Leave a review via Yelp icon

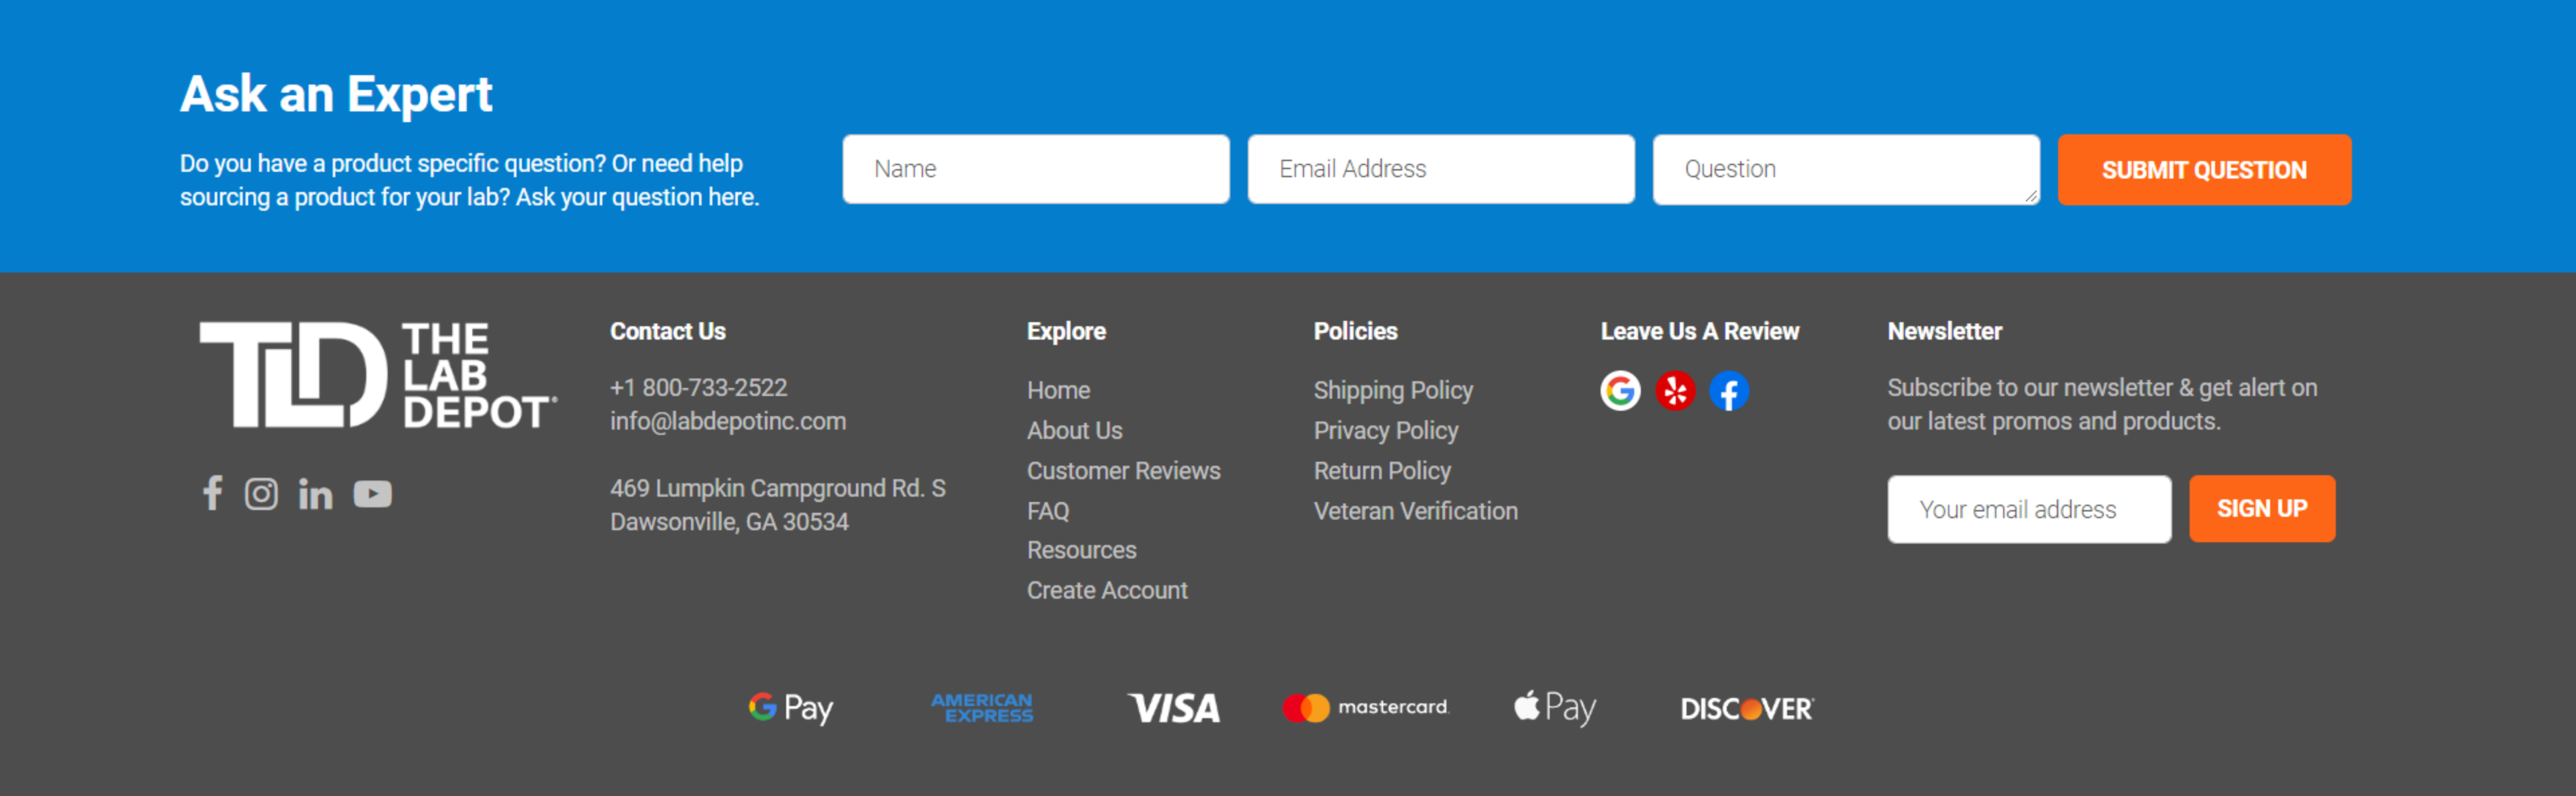tap(1675, 390)
